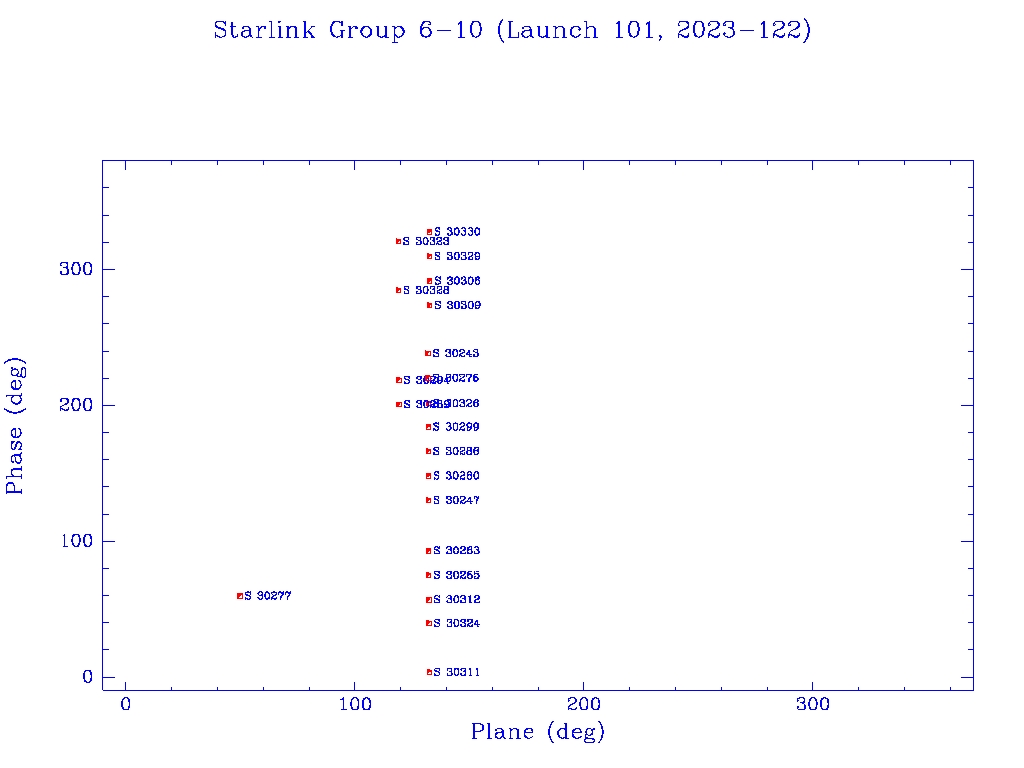Select the red marker for S 30312
1024x768 pixels.
[429, 600]
